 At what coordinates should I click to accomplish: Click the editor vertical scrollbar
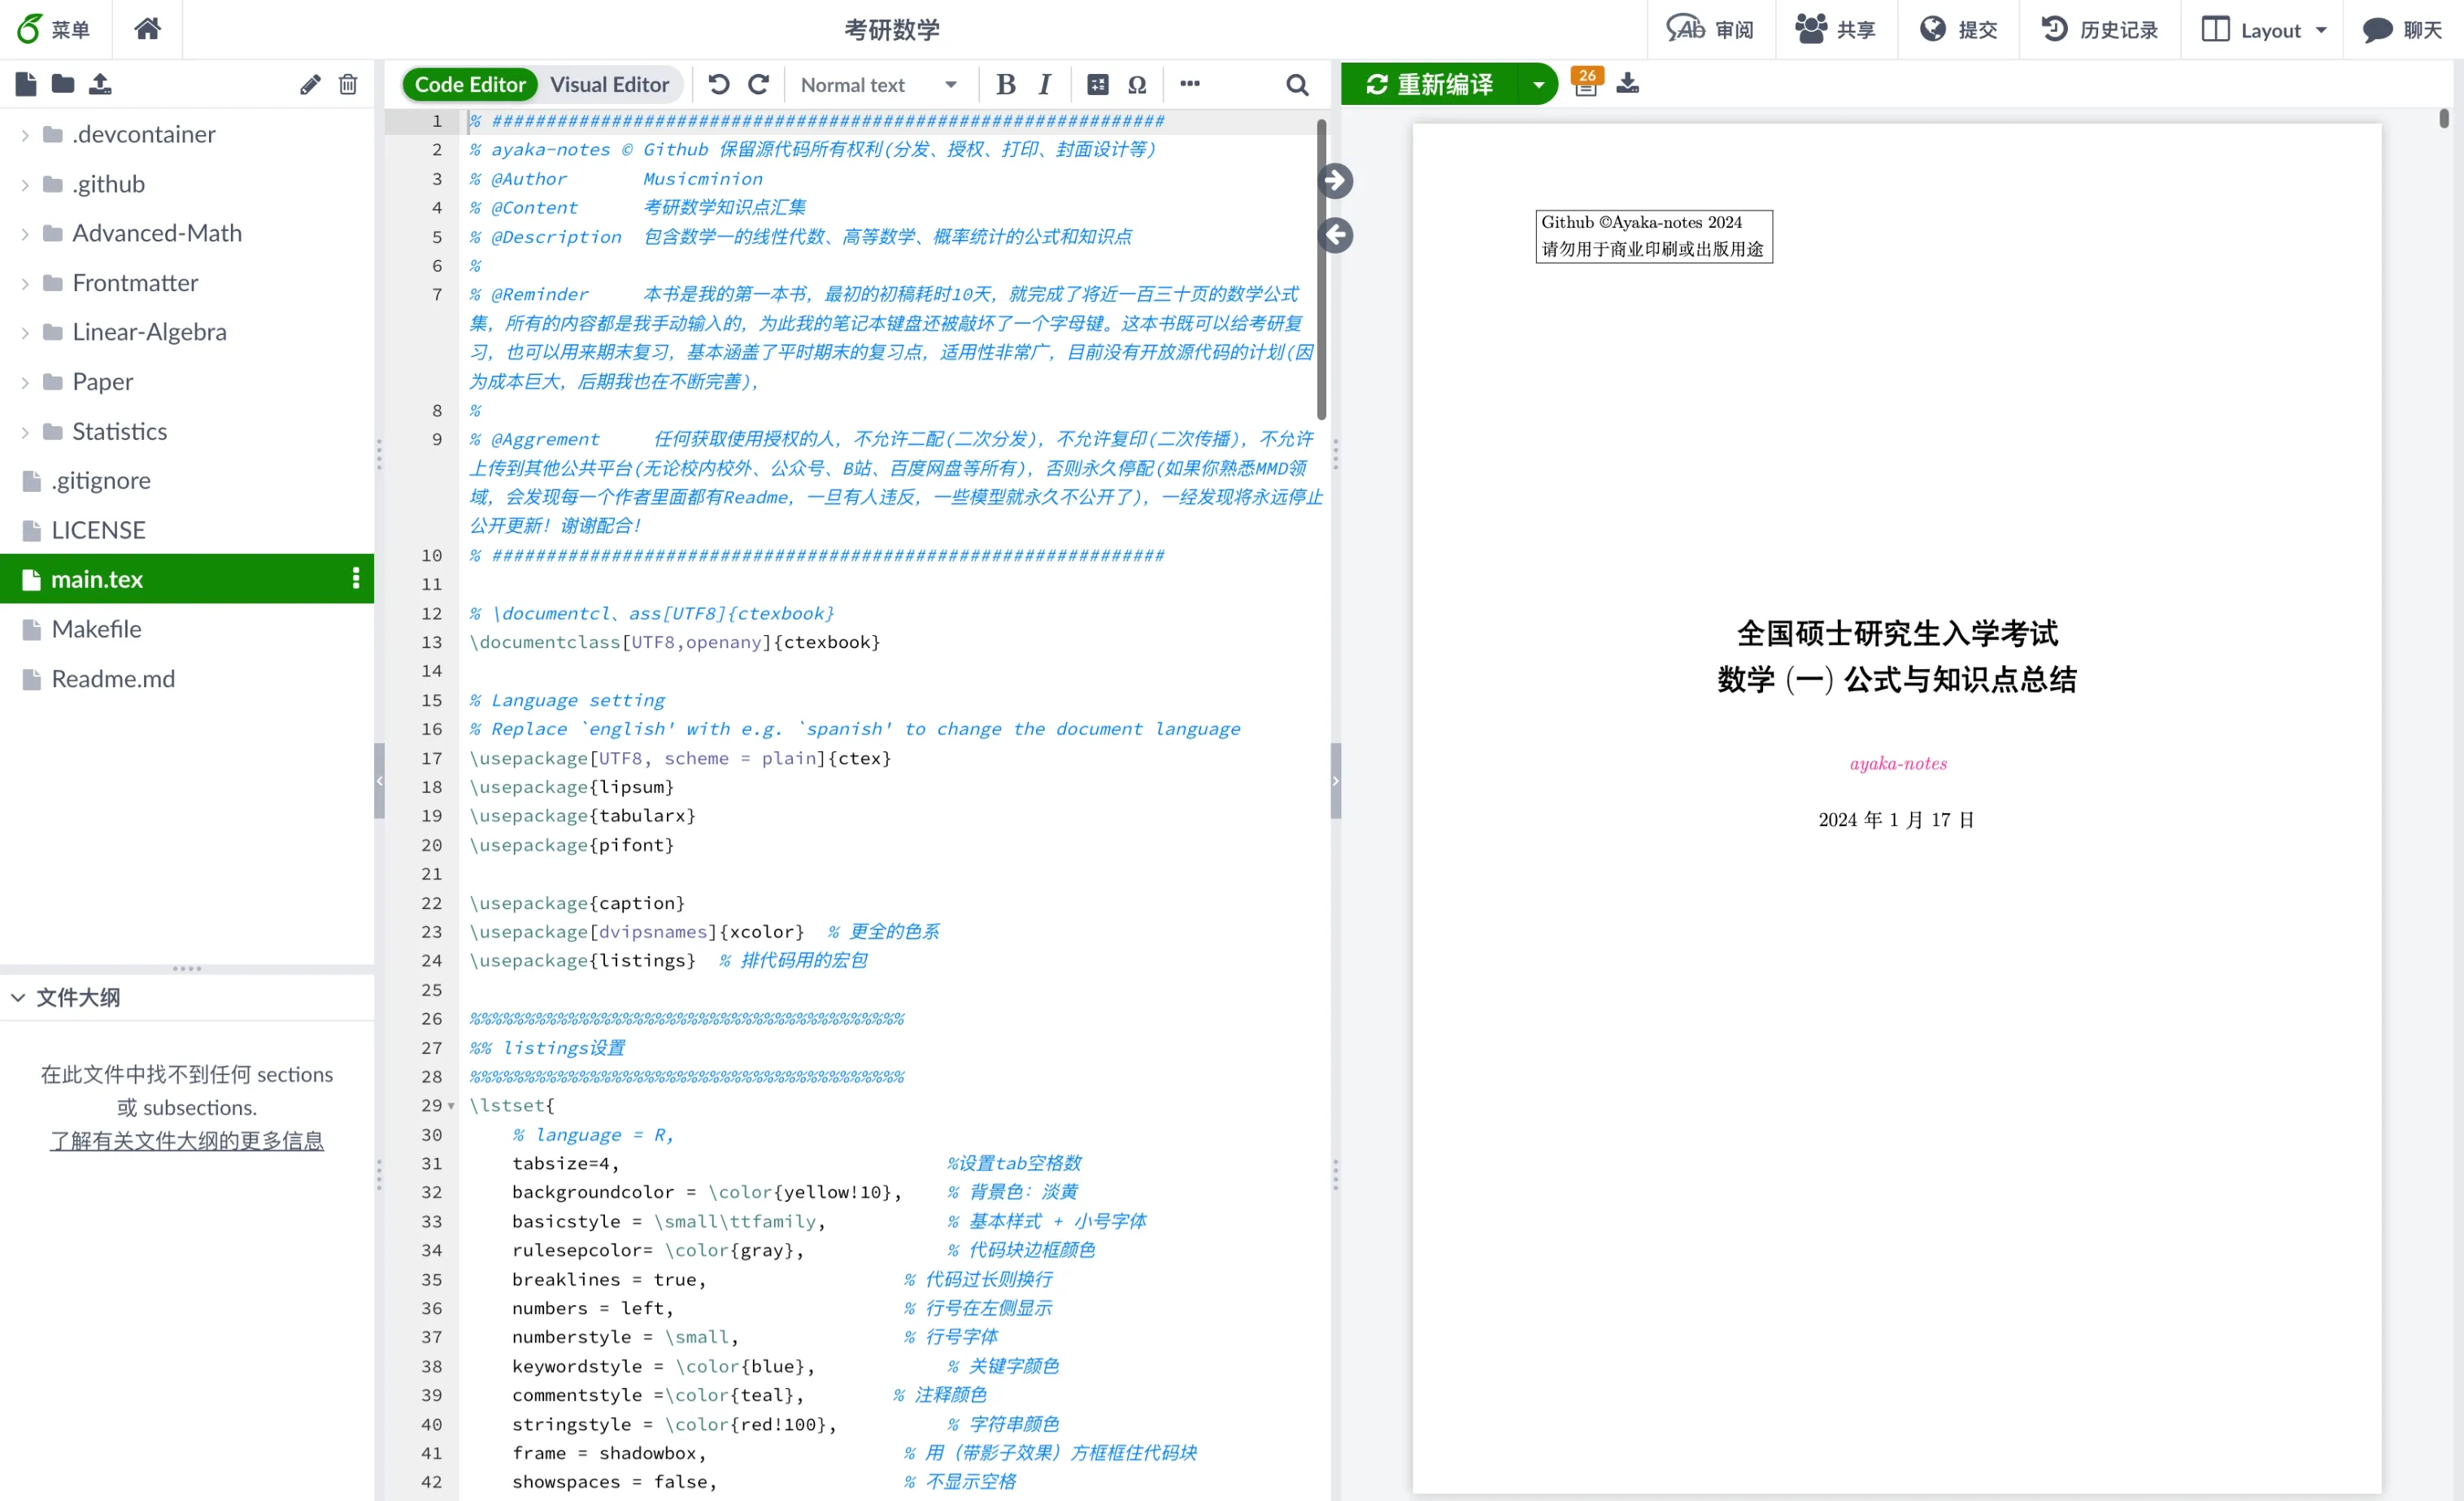tap(1321, 270)
